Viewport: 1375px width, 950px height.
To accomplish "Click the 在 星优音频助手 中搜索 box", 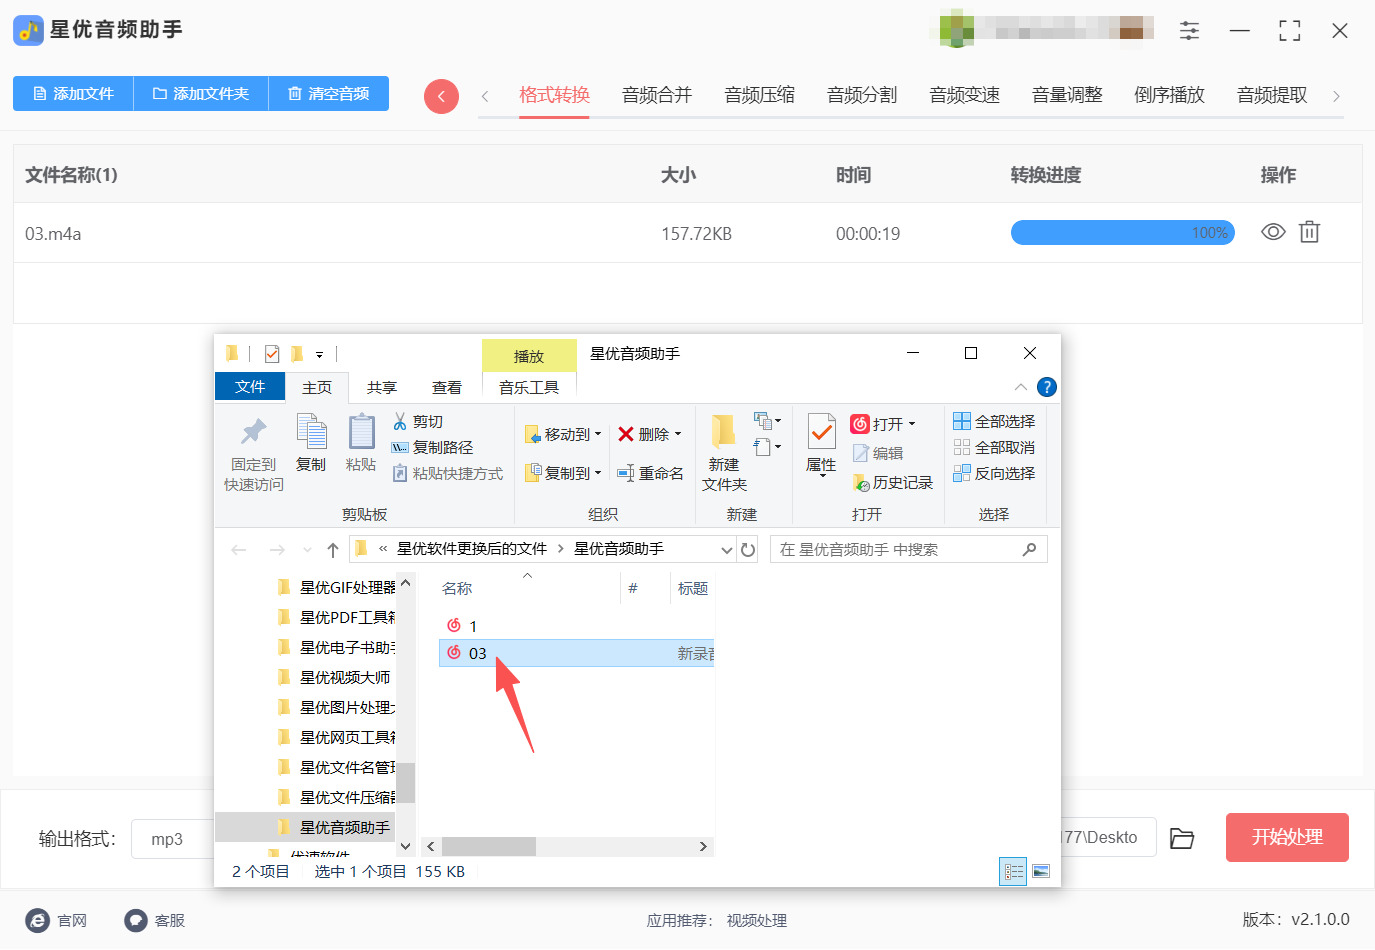I will point(908,549).
